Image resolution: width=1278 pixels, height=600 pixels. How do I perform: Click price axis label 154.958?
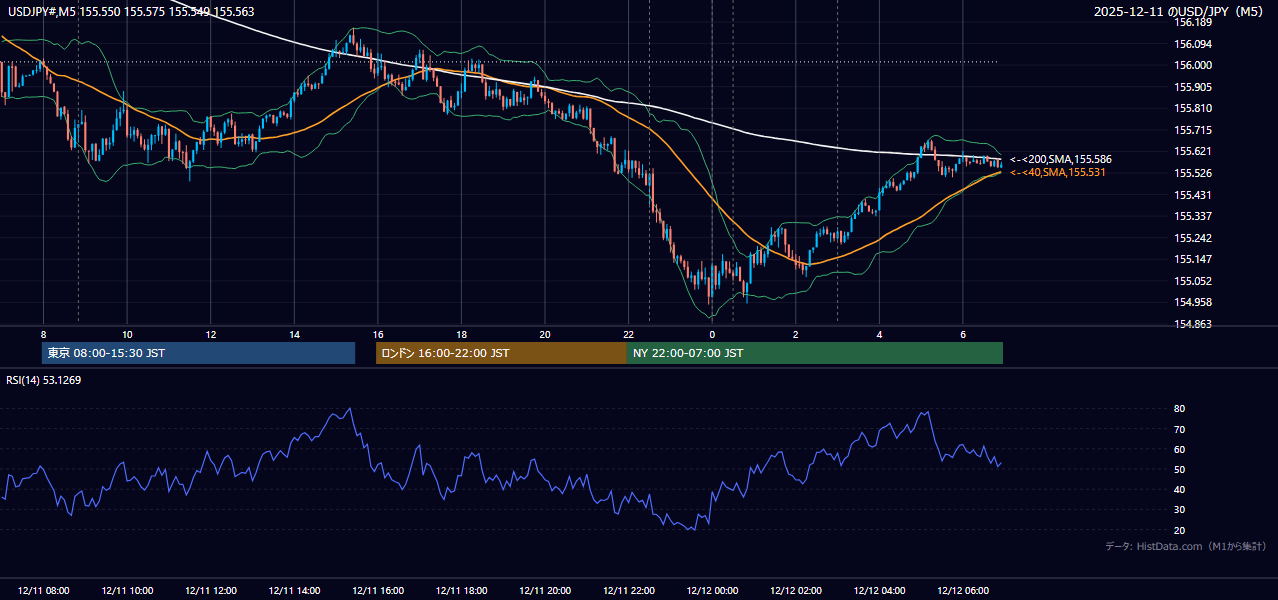[1193, 302]
